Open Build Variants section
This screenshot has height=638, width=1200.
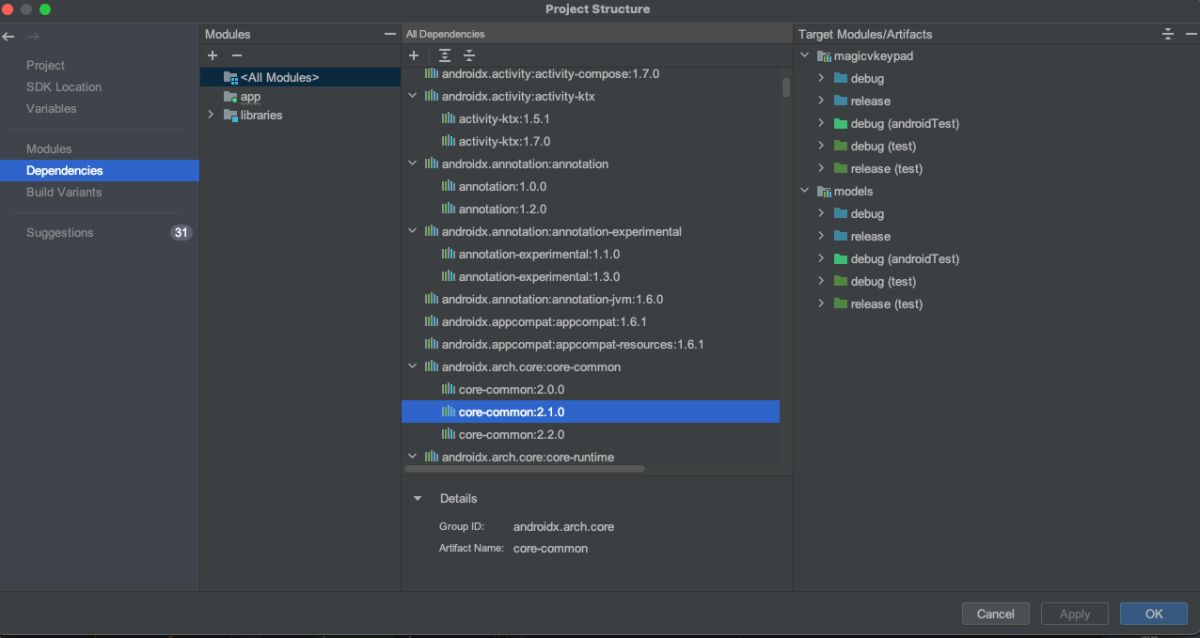pos(64,192)
